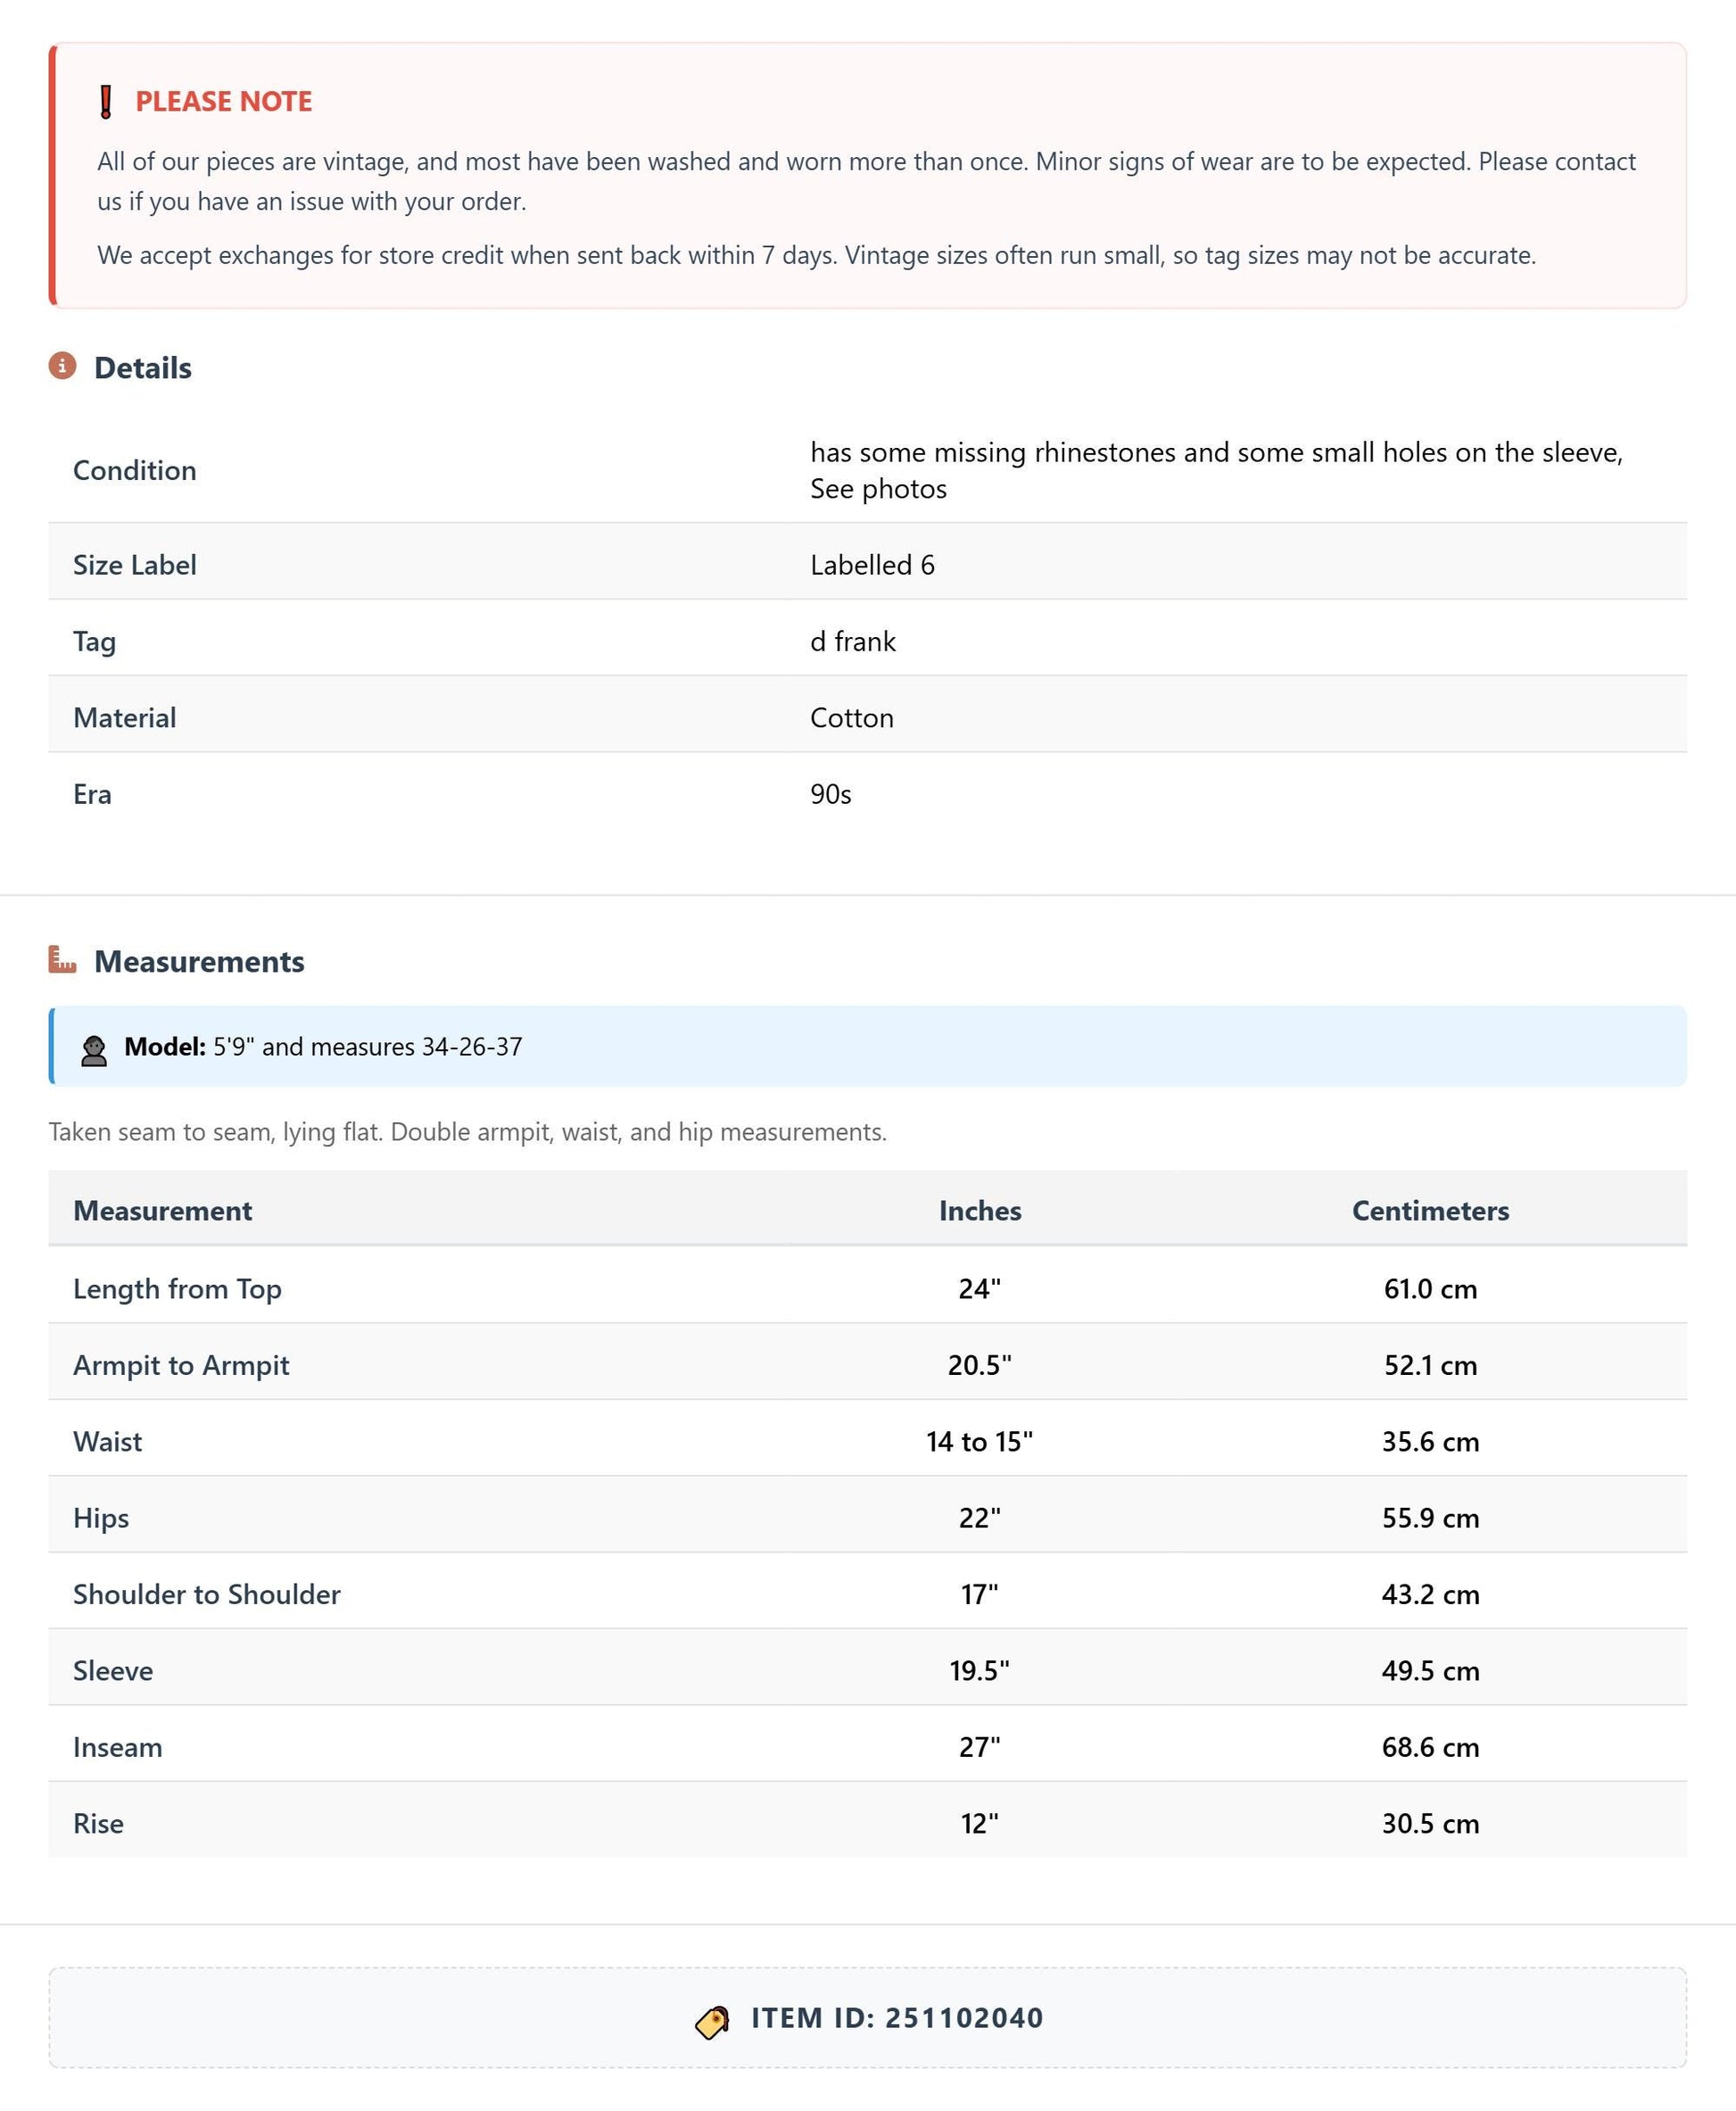The width and height of the screenshot is (1736, 2111).
Task: Select the Item ID 251102040 text
Action: coord(897,2018)
